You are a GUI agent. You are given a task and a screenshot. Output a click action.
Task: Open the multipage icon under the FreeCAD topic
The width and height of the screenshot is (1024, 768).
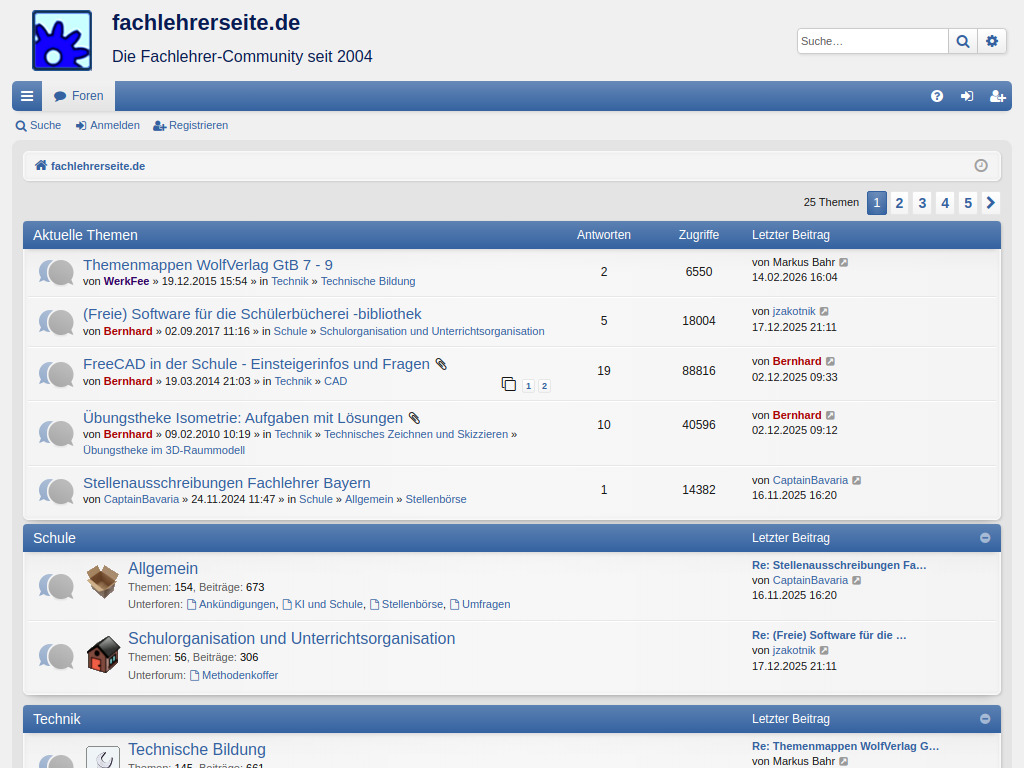point(508,384)
